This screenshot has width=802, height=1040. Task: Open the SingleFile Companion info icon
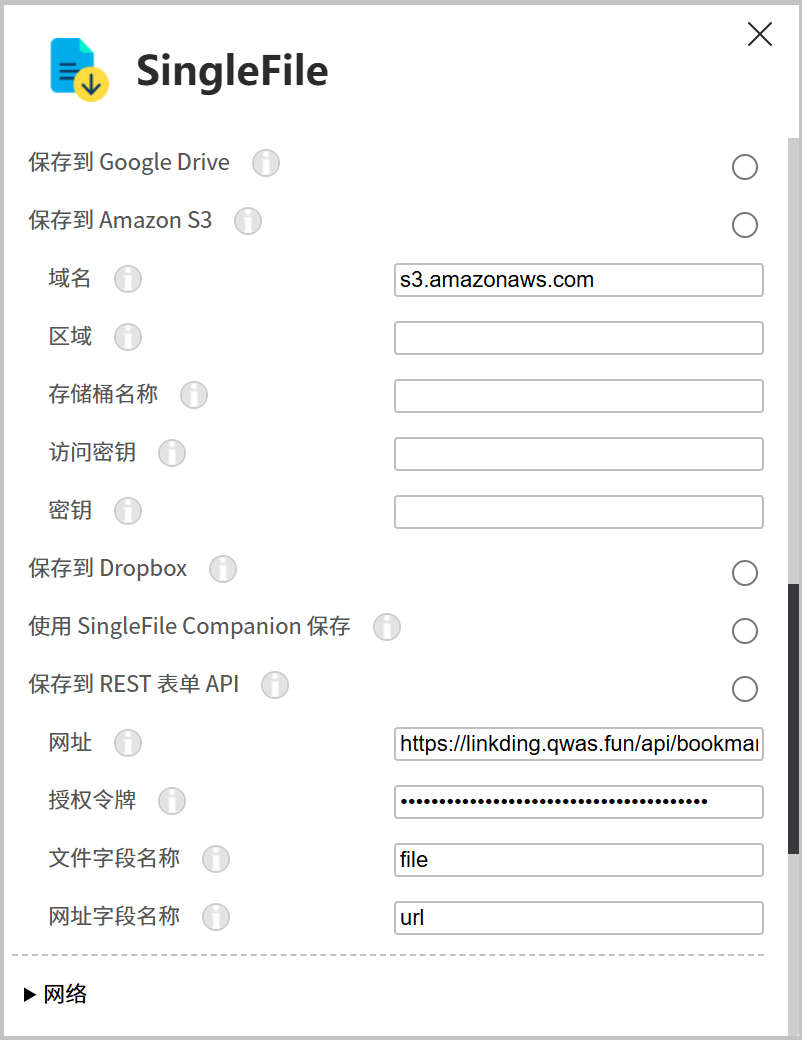(387, 627)
